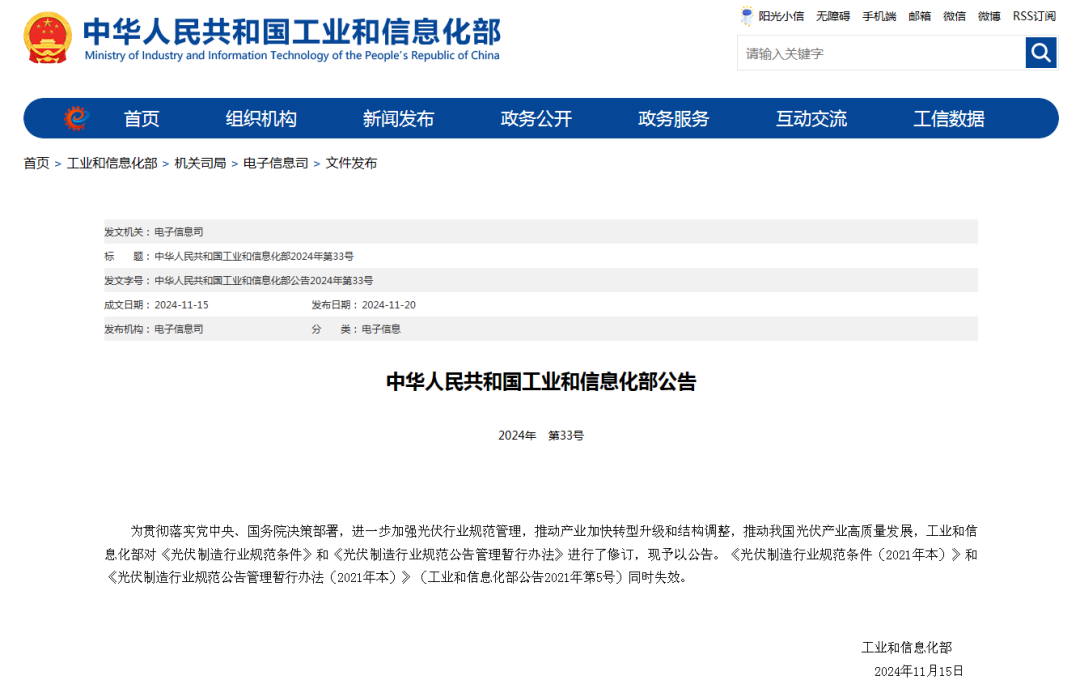The image size is (1080, 680).
Task: Enable 无障碍 accessibility mode
Action: point(833,15)
